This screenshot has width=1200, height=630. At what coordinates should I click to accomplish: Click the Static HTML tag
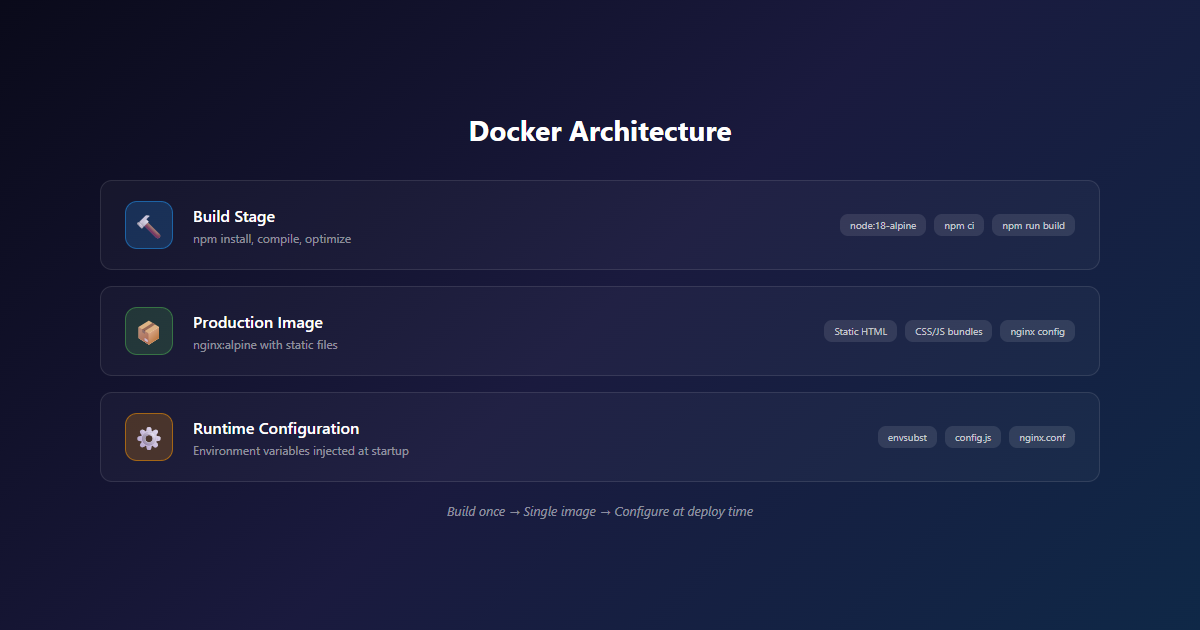tap(861, 331)
